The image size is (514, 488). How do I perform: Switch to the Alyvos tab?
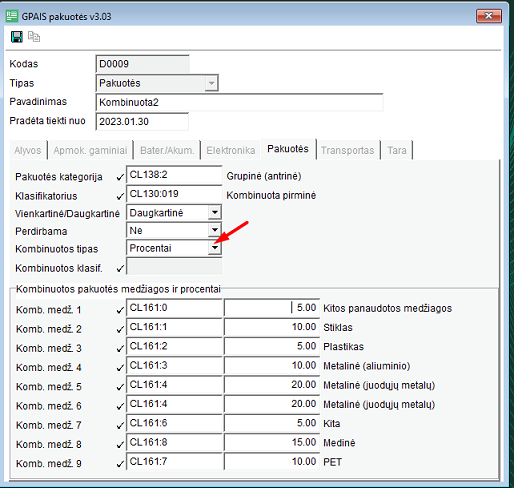tap(28, 150)
